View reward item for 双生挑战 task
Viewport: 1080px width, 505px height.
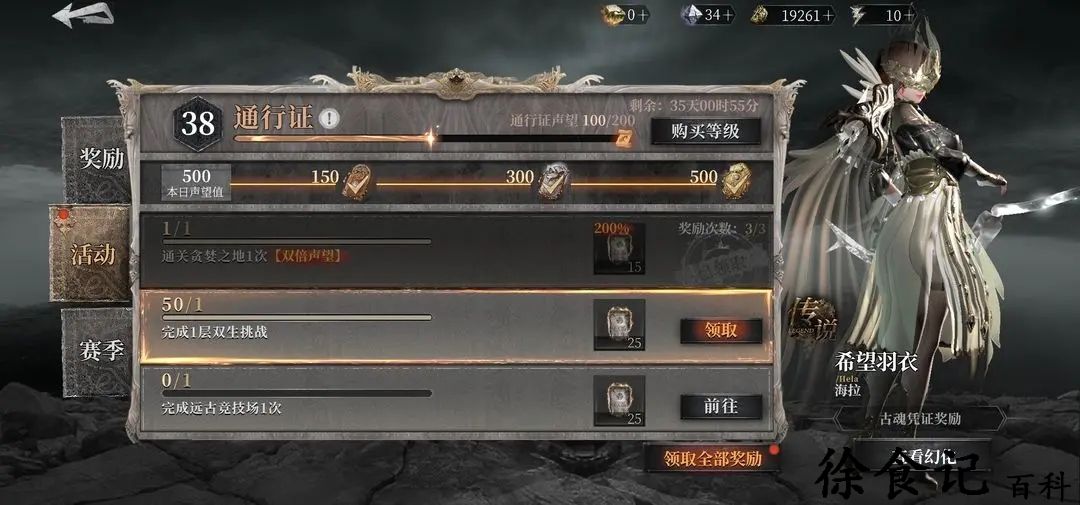(x=619, y=324)
